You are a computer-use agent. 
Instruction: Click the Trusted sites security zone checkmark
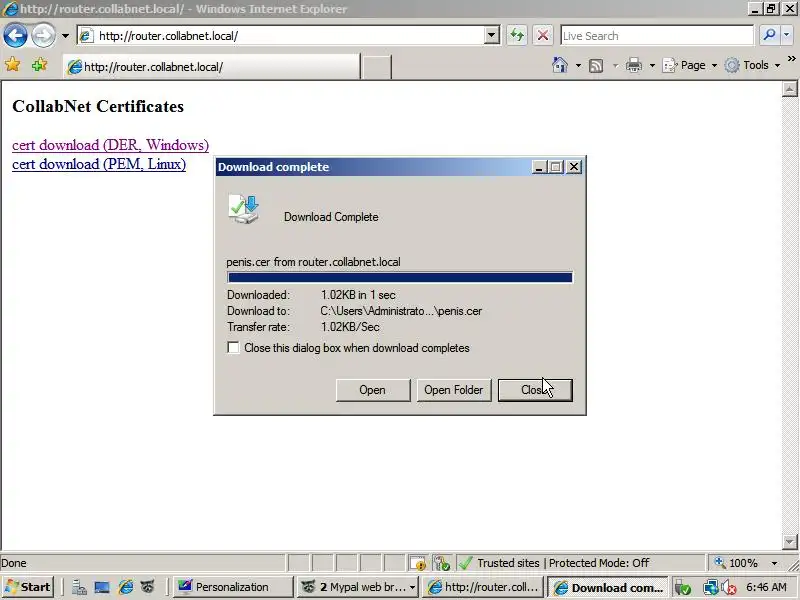(x=465, y=563)
